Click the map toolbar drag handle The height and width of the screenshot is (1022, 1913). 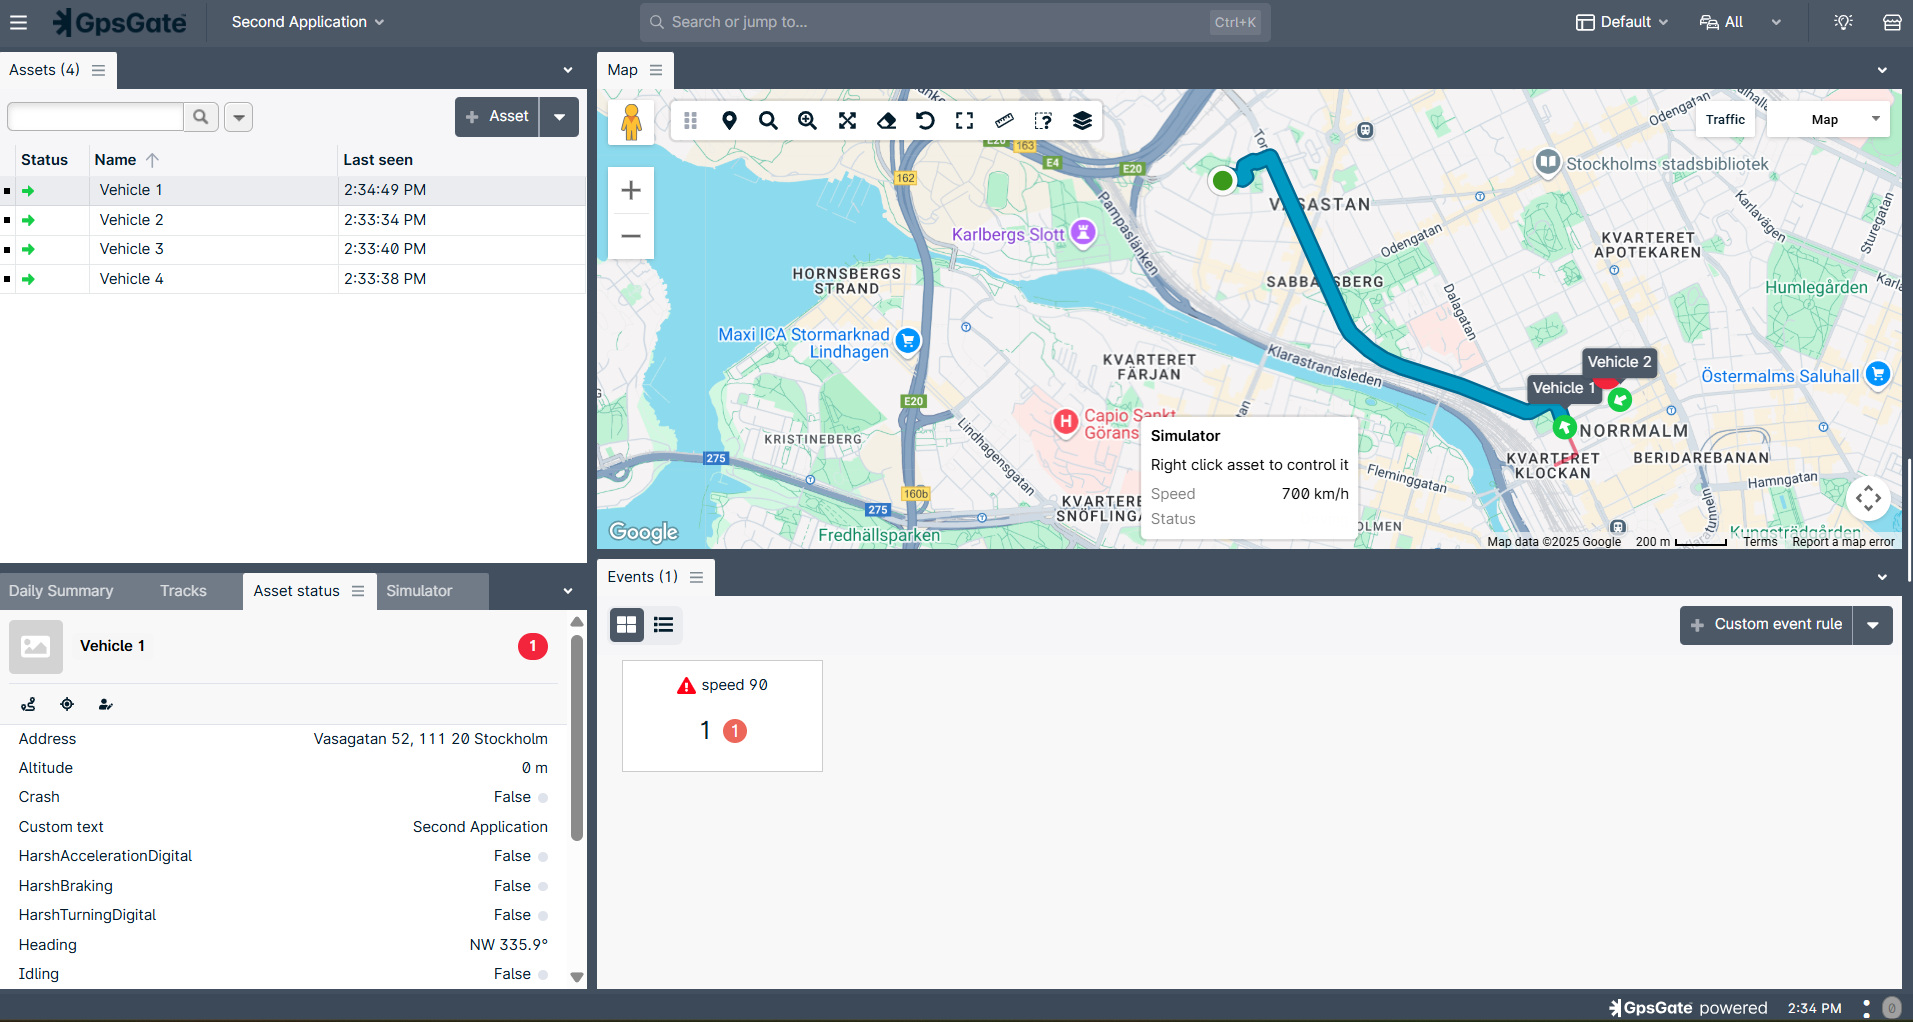(690, 121)
